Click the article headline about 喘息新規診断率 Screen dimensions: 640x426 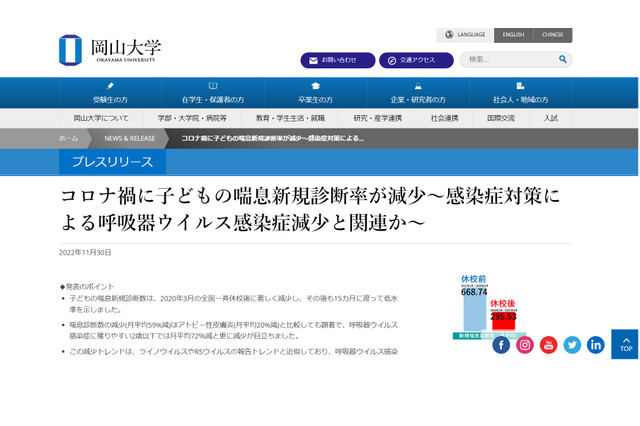310,209
